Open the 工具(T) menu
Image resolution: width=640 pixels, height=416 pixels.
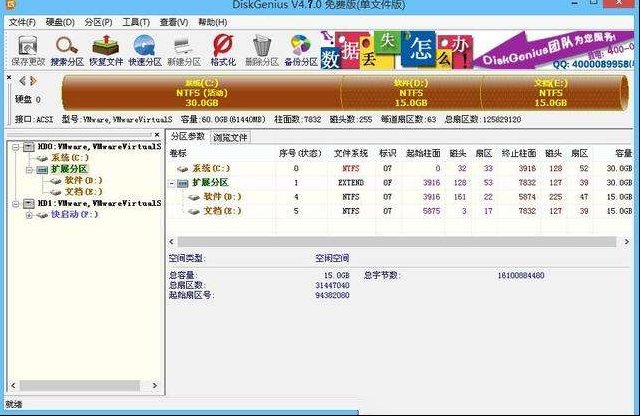point(136,22)
